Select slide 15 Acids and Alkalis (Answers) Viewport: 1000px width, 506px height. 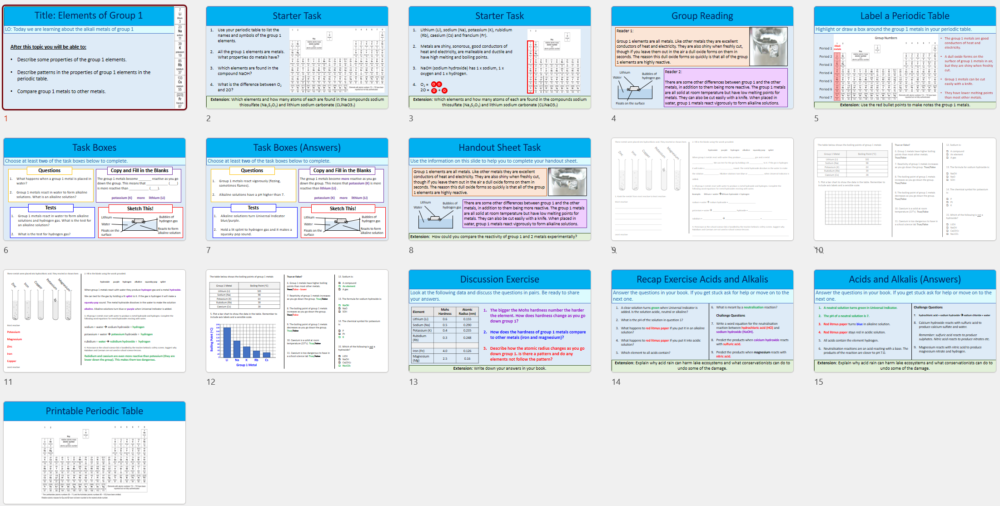coord(904,321)
